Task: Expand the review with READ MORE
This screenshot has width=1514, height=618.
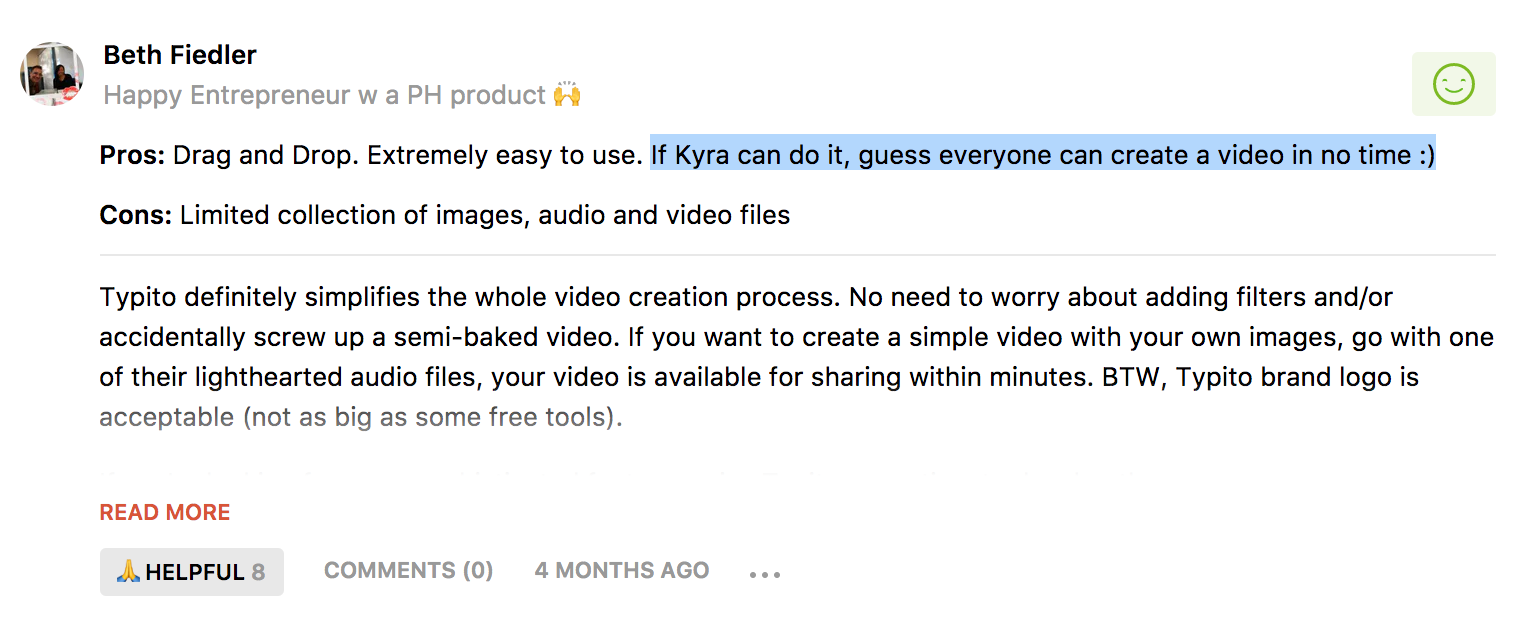Action: pyautogui.click(x=165, y=512)
